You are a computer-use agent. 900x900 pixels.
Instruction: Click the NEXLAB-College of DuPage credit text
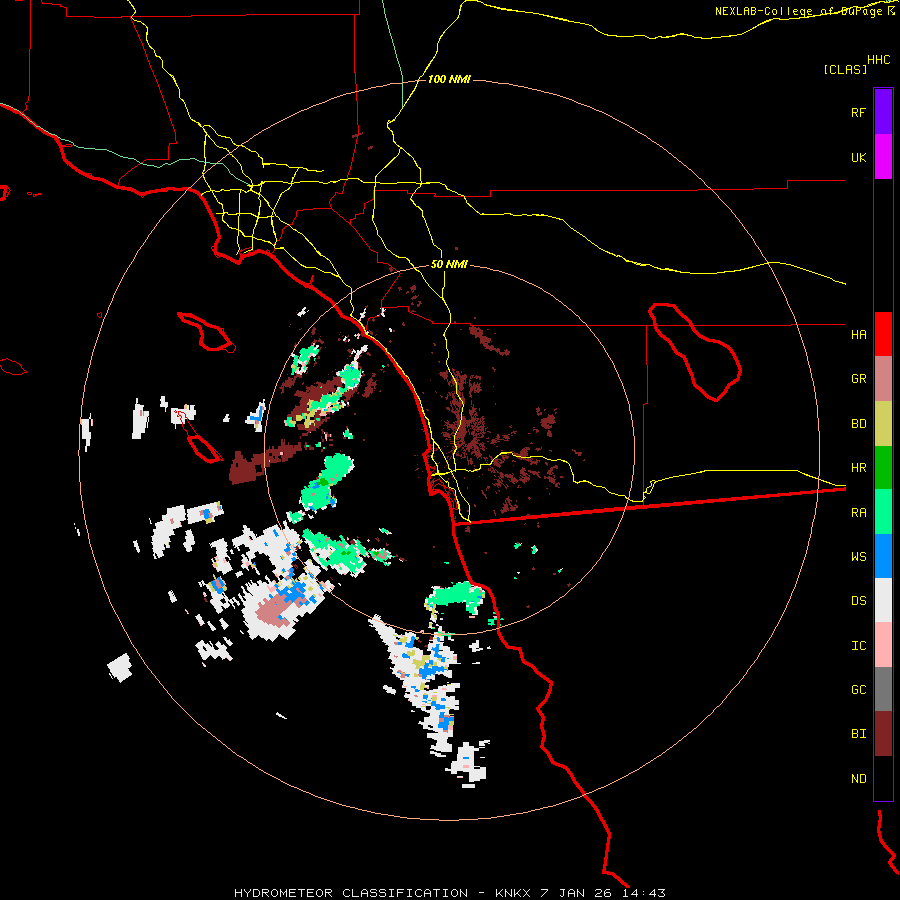pyautogui.click(x=804, y=11)
